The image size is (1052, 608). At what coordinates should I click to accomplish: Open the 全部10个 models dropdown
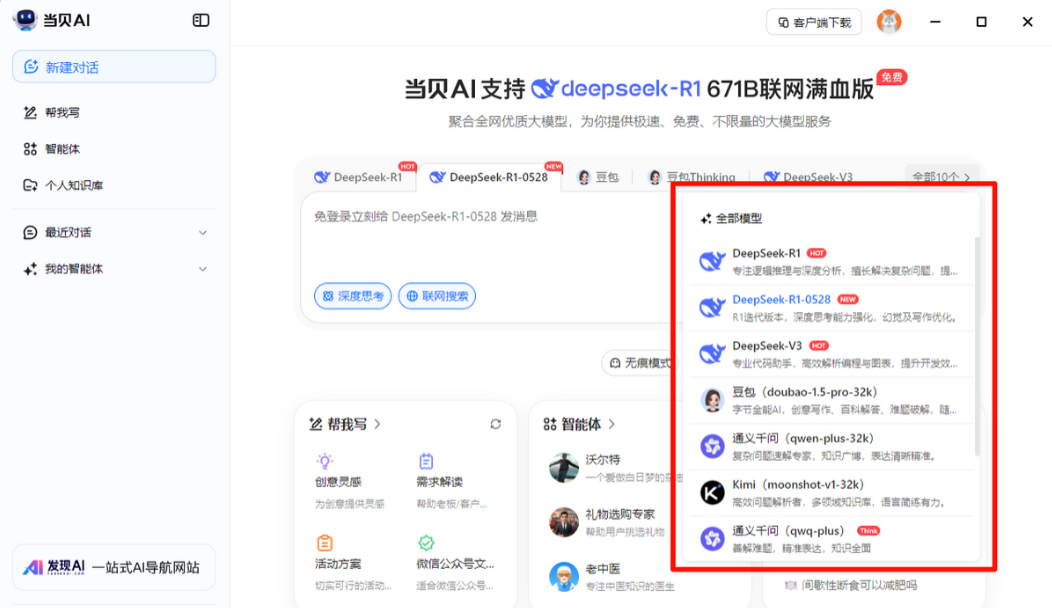(941, 176)
